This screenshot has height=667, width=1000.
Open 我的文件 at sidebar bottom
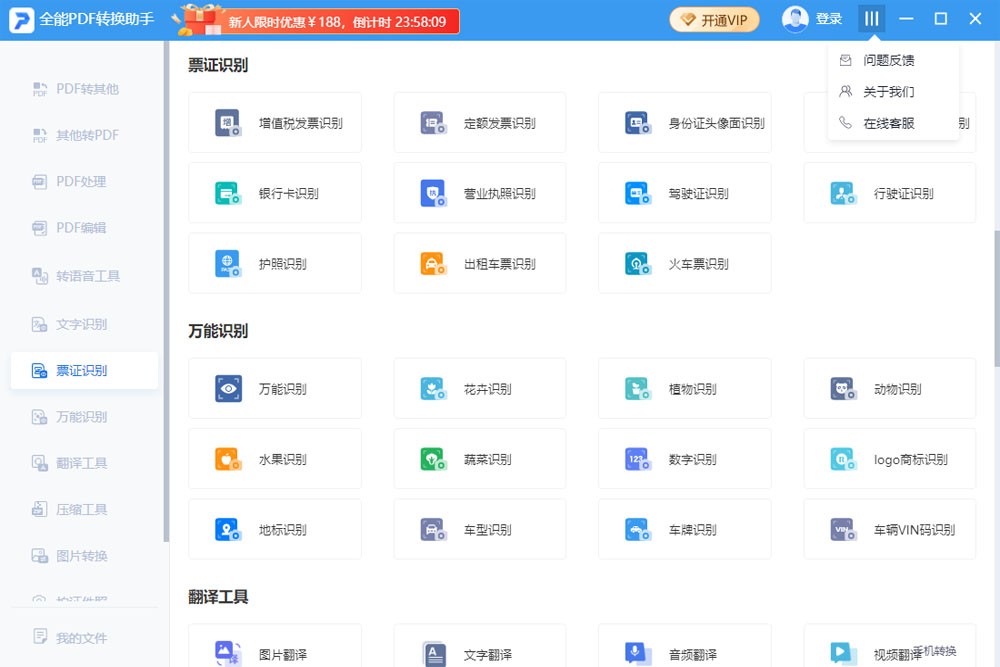[80, 638]
